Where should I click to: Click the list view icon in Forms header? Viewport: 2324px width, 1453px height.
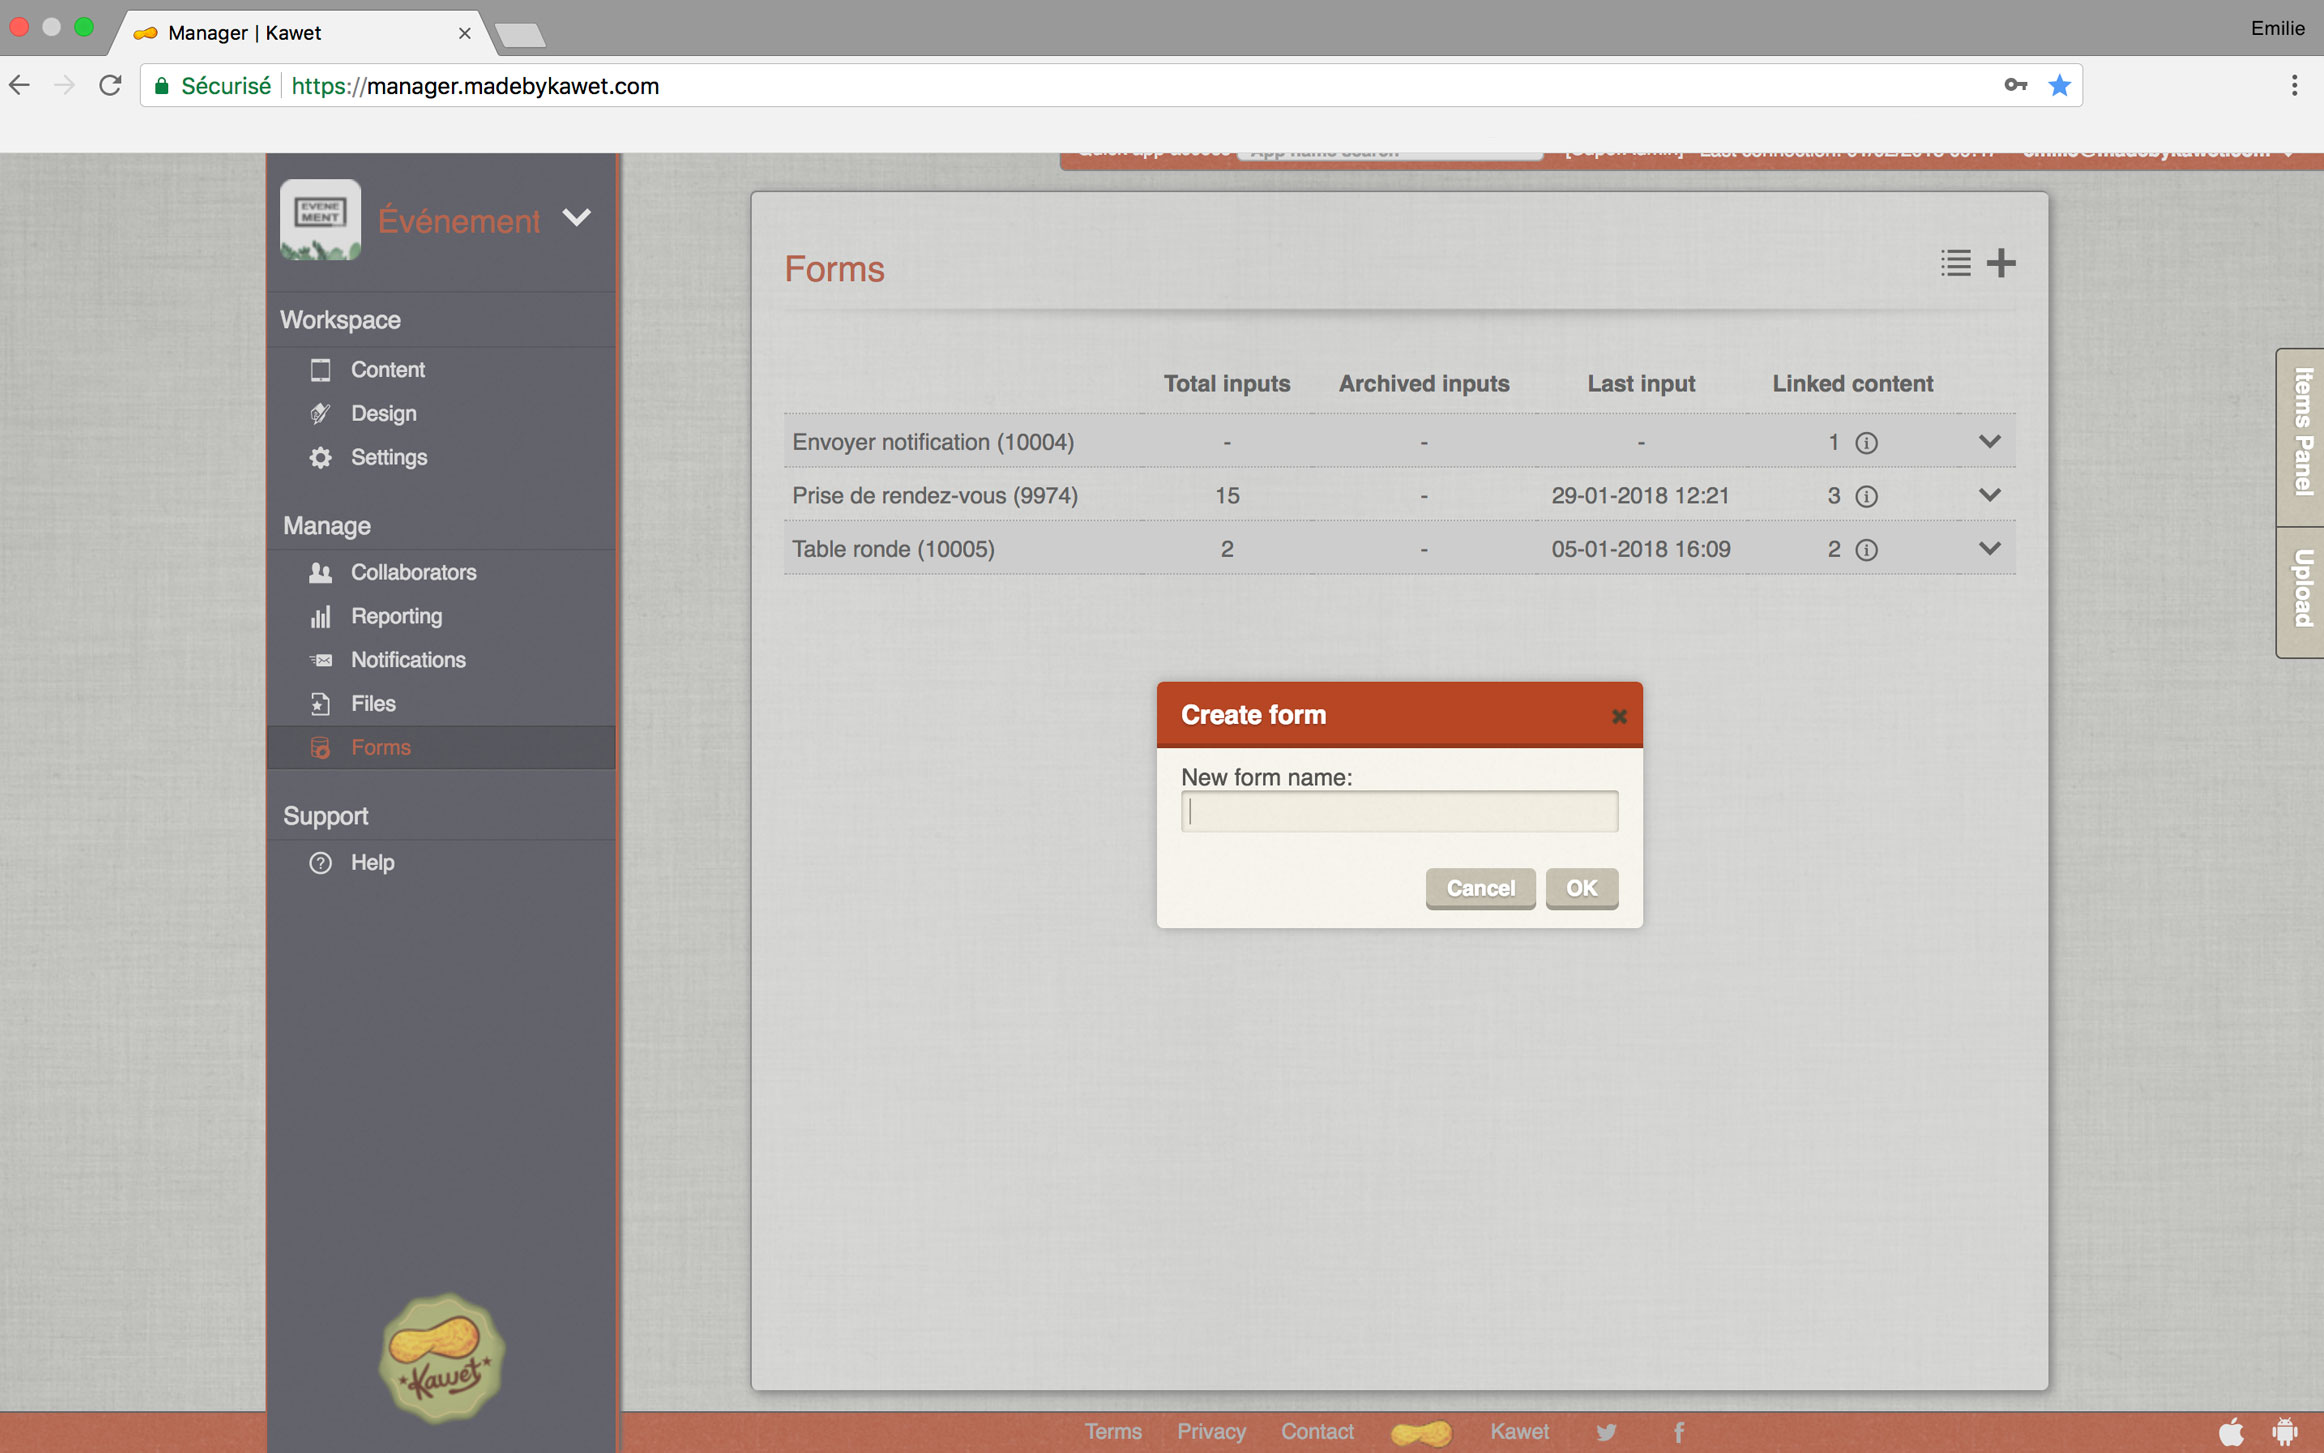pyautogui.click(x=1955, y=263)
